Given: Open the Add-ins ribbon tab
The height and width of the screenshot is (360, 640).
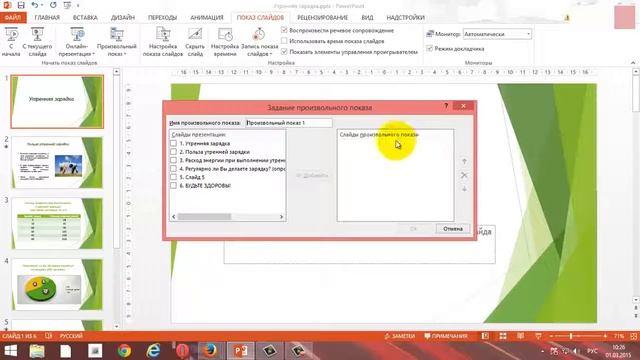Looking at the screenshot, I should [x=405, y=18].
